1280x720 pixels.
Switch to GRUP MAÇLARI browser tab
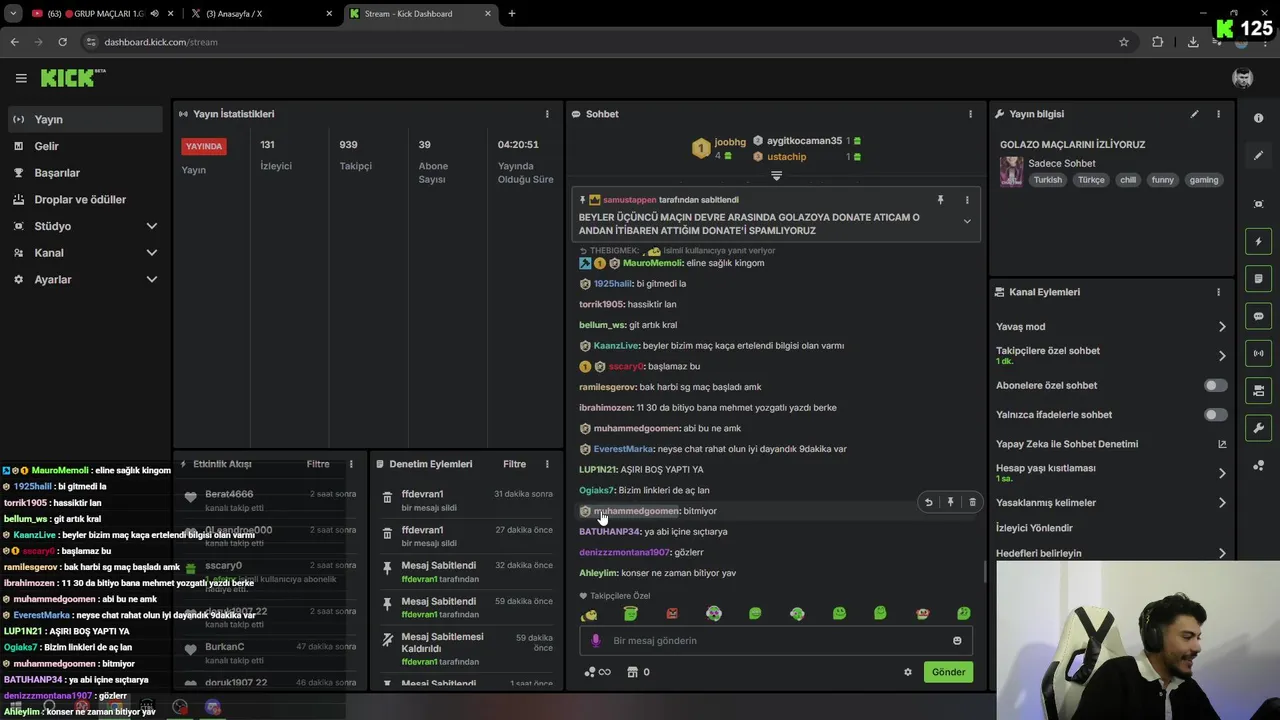pyautogui.click(x=100, y=14)
